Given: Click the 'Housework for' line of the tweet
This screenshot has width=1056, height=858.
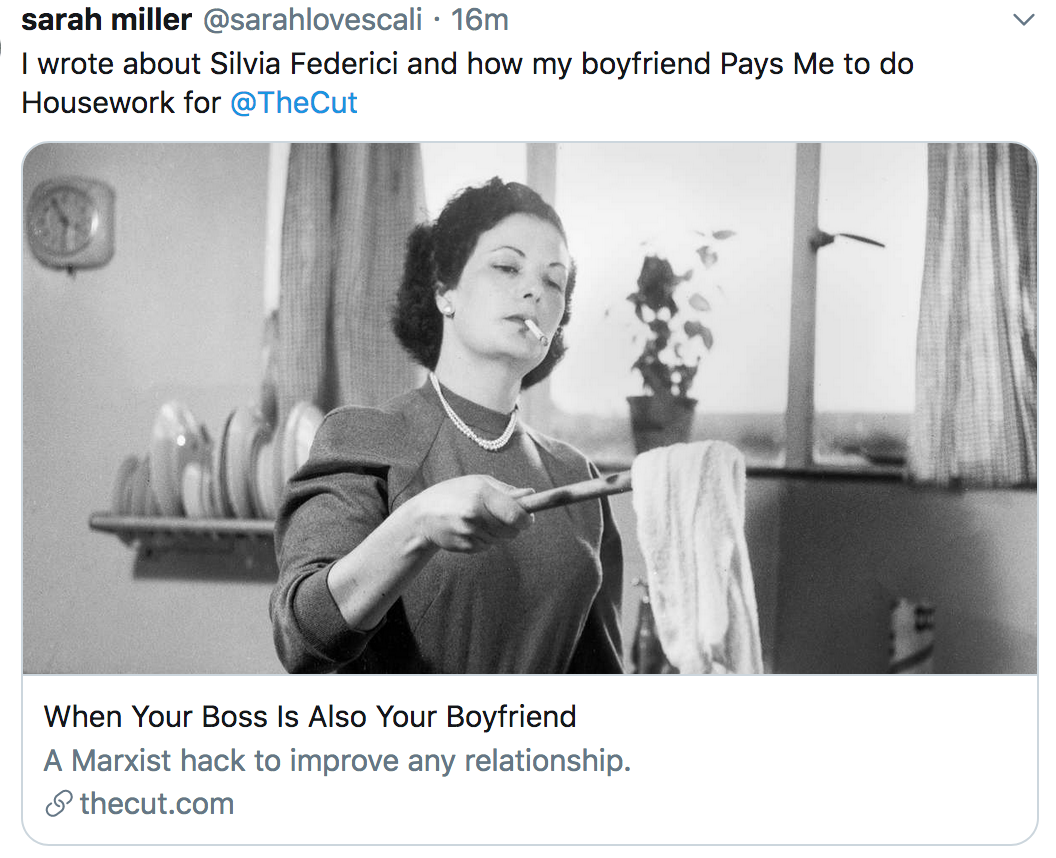Looking at the screenshot, I should (121, 103).
